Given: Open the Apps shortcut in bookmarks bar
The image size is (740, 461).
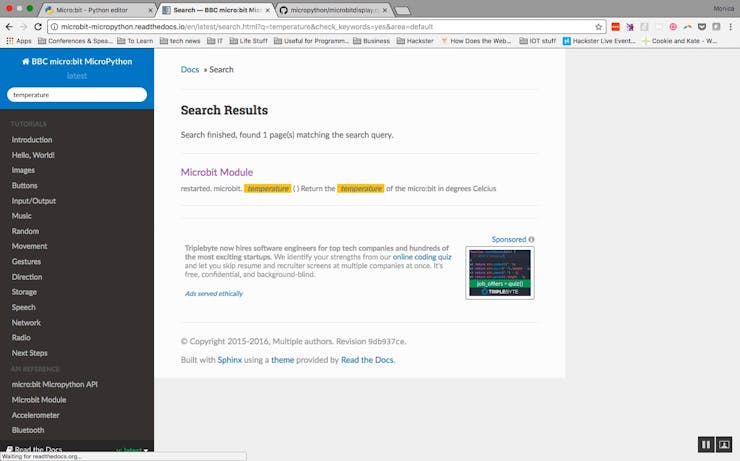Looking at the screenshot, I should point(19,41).
